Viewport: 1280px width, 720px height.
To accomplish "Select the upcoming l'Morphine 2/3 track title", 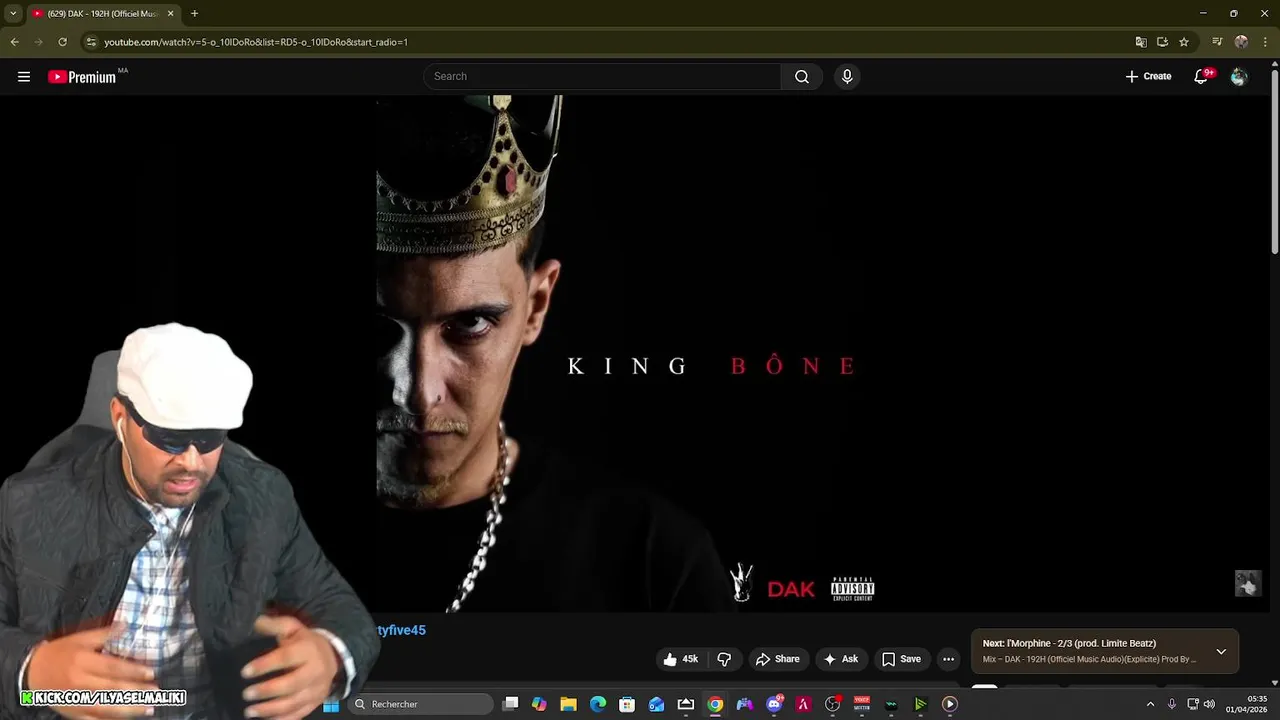I will pyautogui.click(x=1069, y=643).
